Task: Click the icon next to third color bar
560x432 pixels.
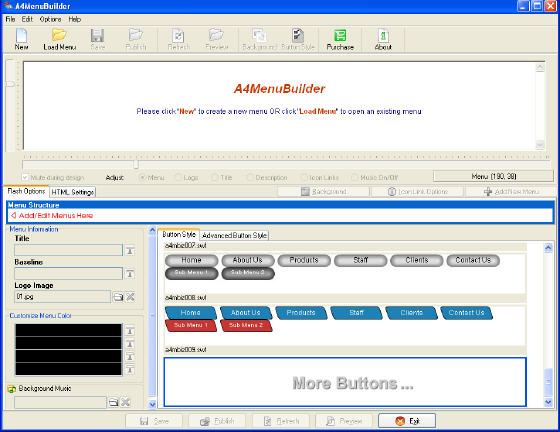Action: 130,357
